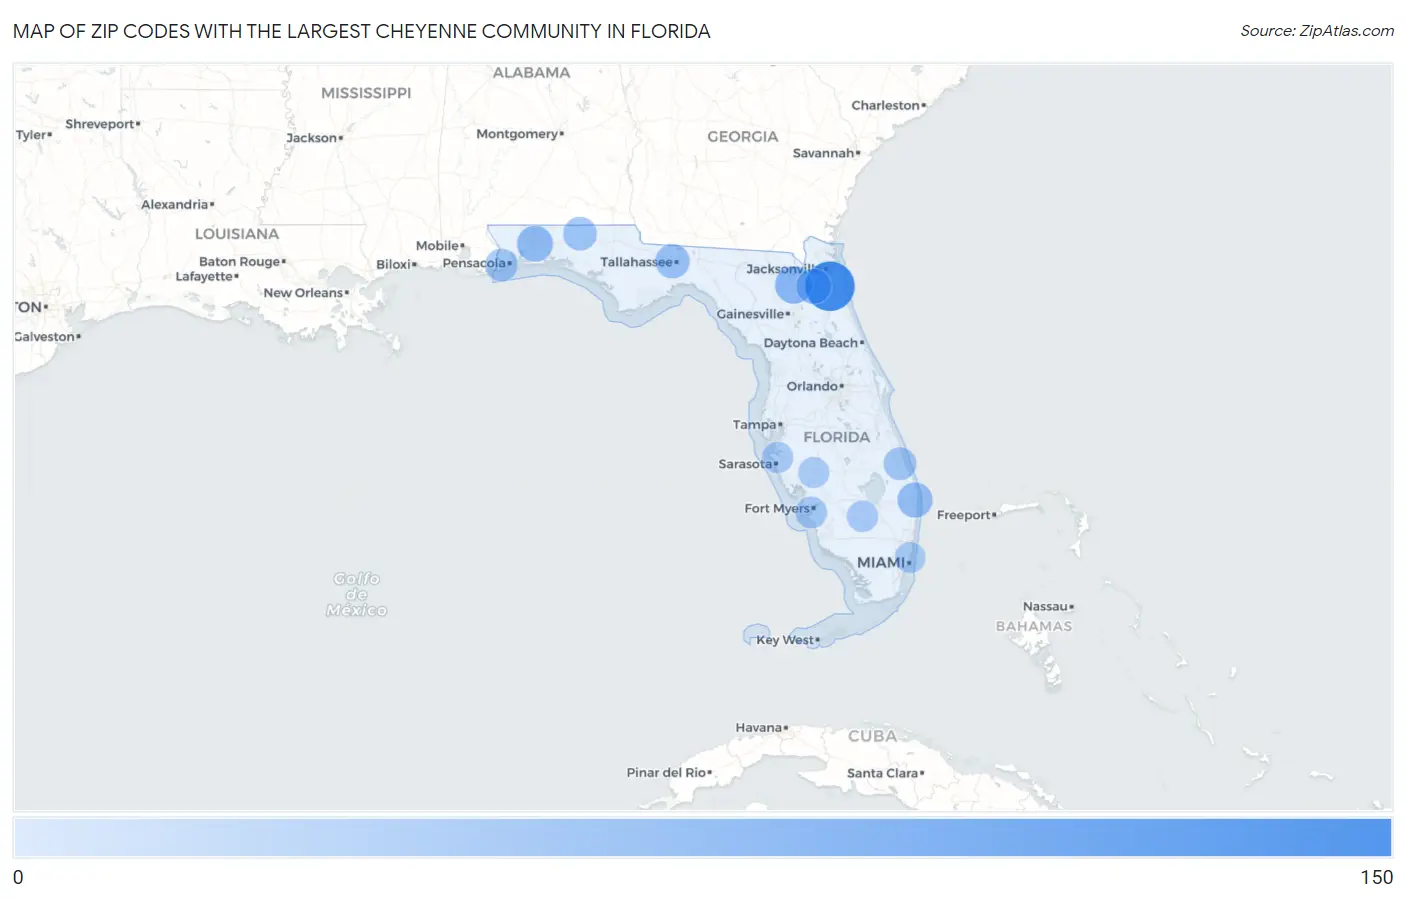Screen dimensions: 1406x899
Task: Click the Lafayette label
Action: (x=204, y=277)
